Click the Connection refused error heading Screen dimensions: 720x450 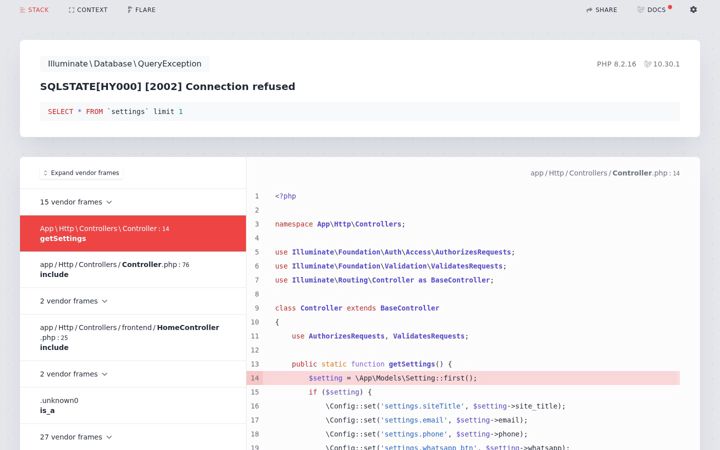(x=168, y=86)
